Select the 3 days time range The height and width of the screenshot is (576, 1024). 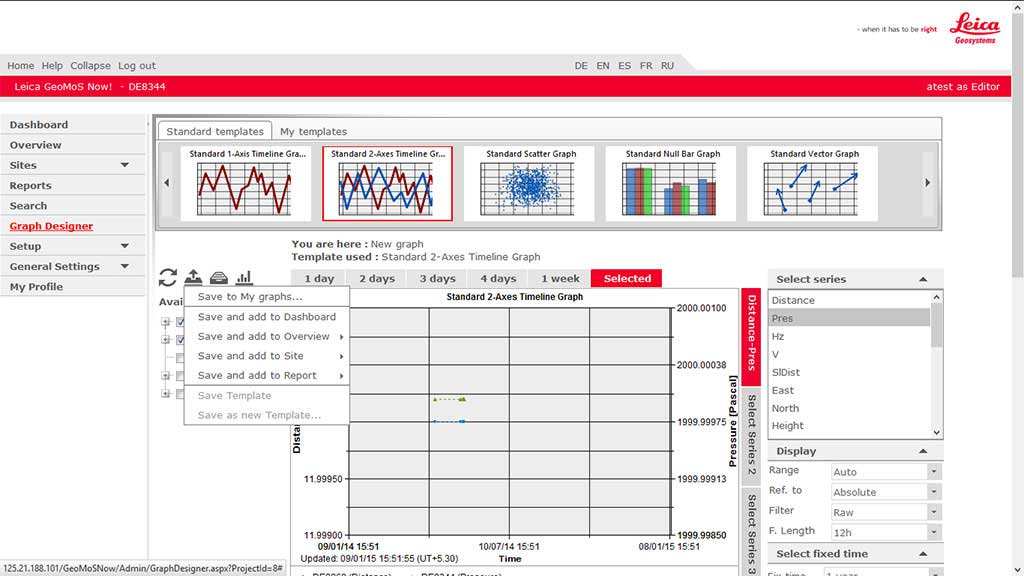pyautogui.click(x=438, y=278)
